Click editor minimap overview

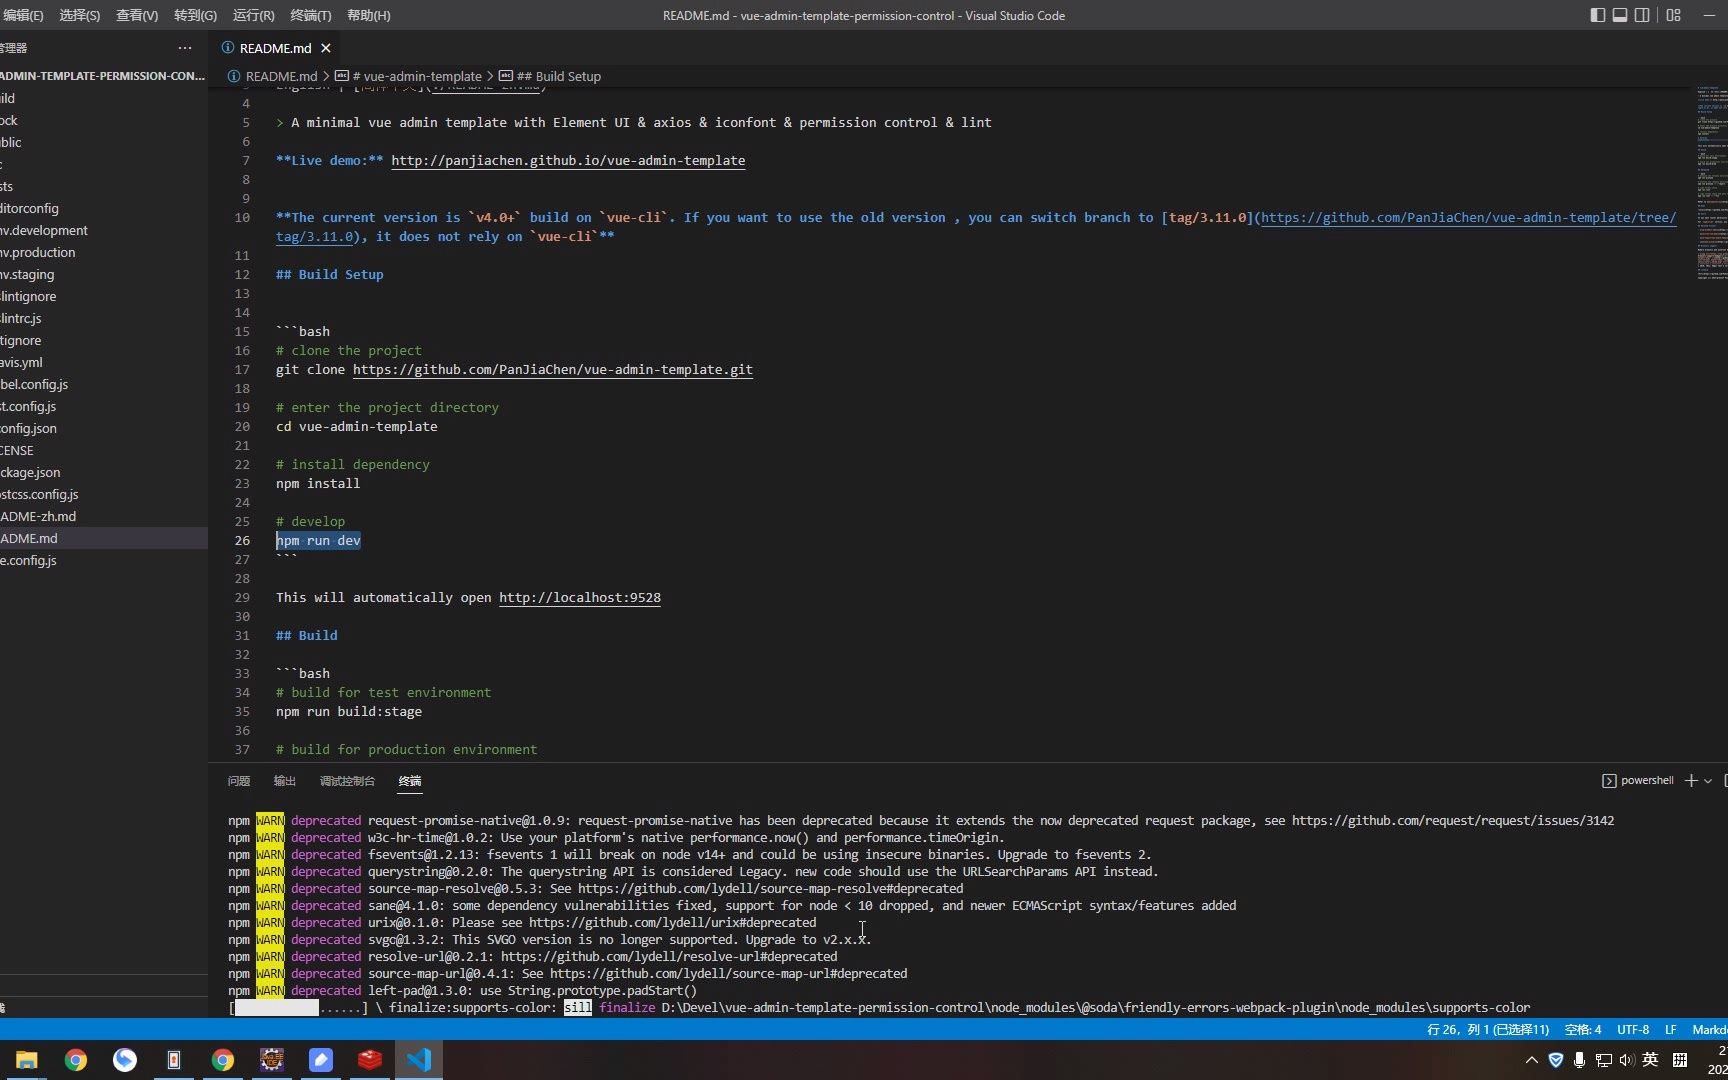tap(1710, 183)
